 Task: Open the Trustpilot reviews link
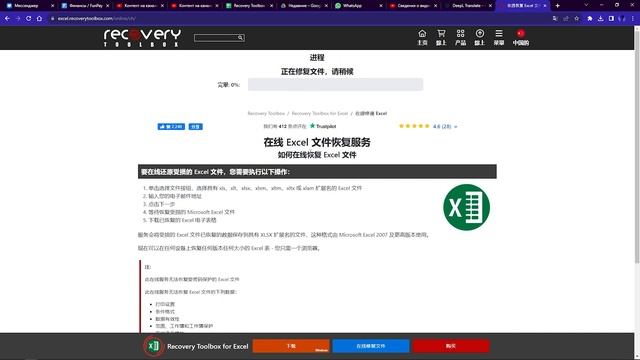coord(323,126)
